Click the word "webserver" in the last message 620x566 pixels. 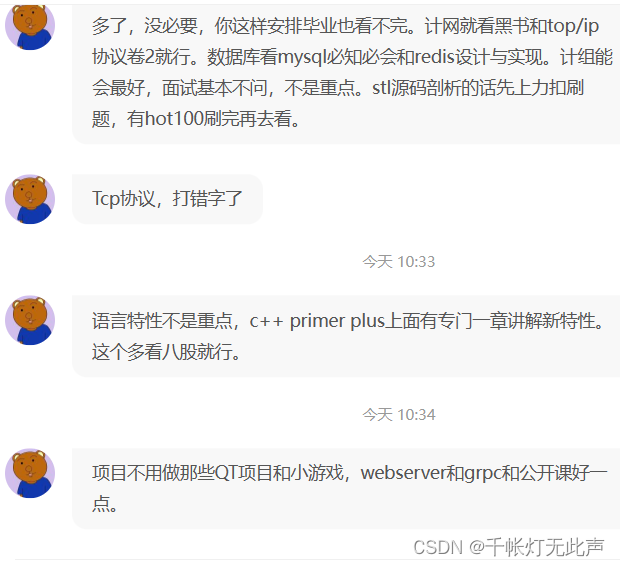tap(403, 473)
